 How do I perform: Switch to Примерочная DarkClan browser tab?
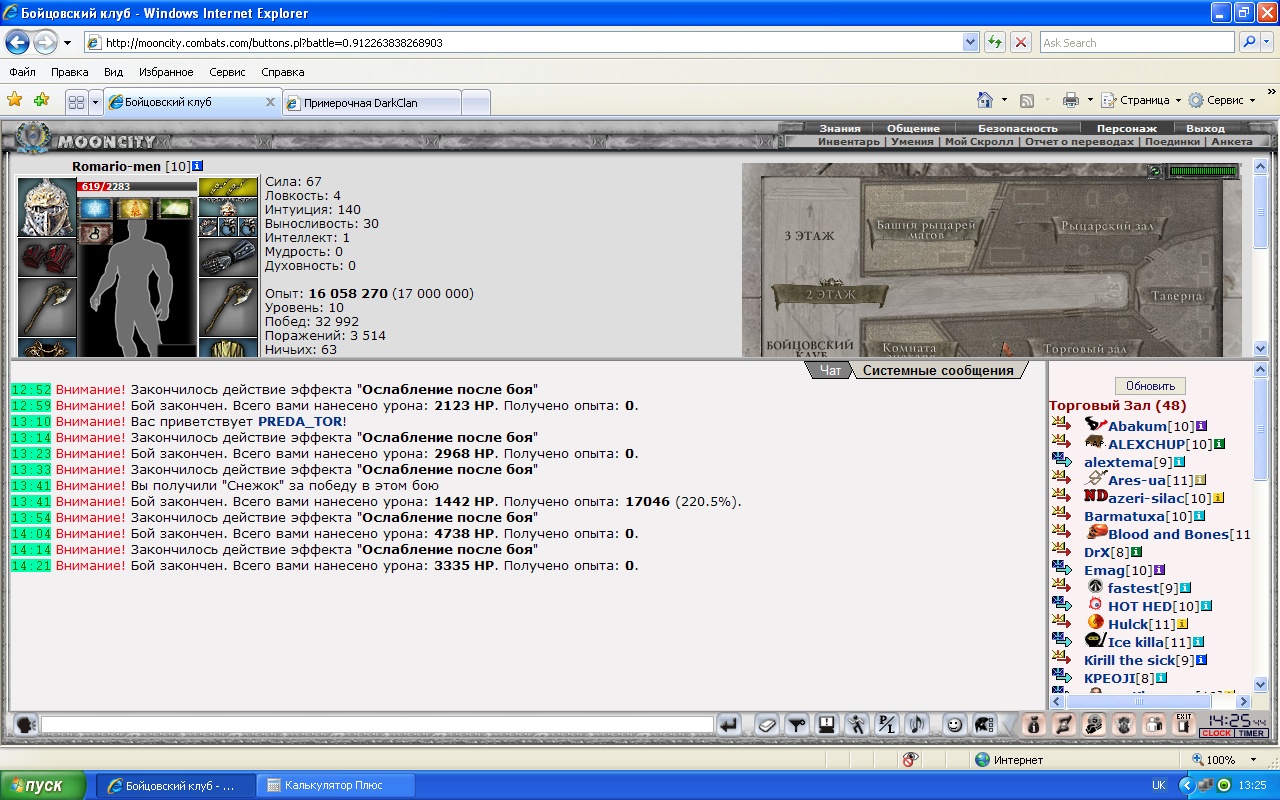tap(372, 102)
